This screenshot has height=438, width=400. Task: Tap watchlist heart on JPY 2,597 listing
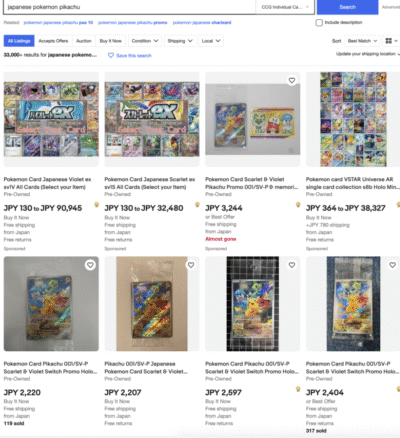(292, 265)
